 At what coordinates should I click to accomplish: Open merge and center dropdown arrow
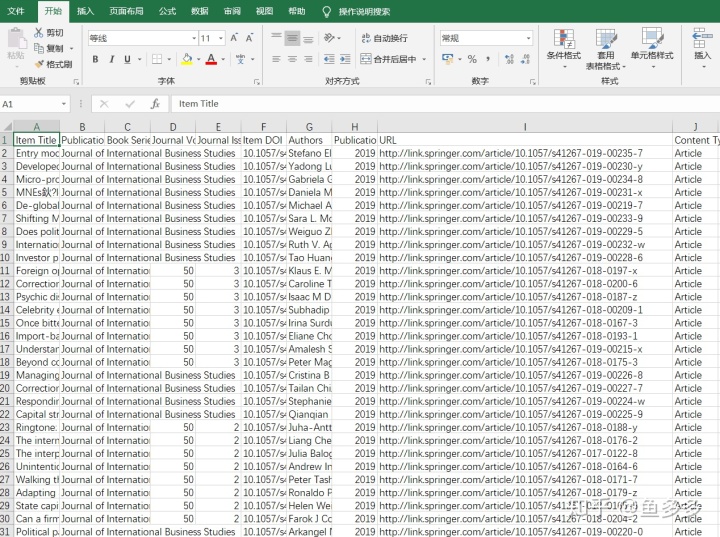[424, 59]
